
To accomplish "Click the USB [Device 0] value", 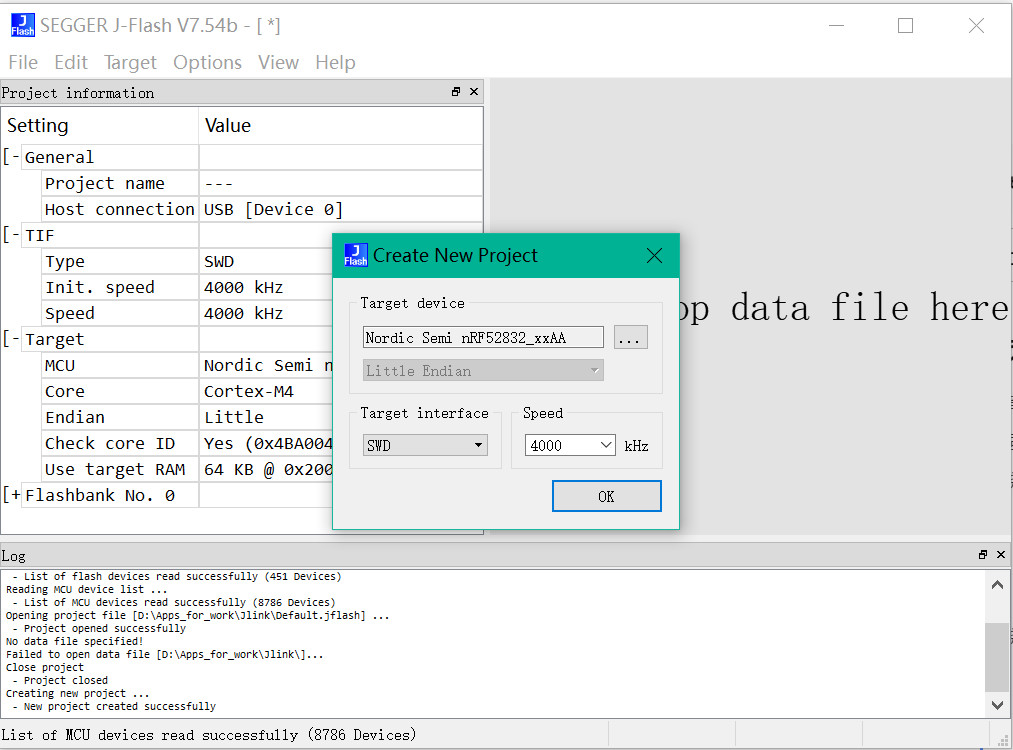I will tap(273, 209).
